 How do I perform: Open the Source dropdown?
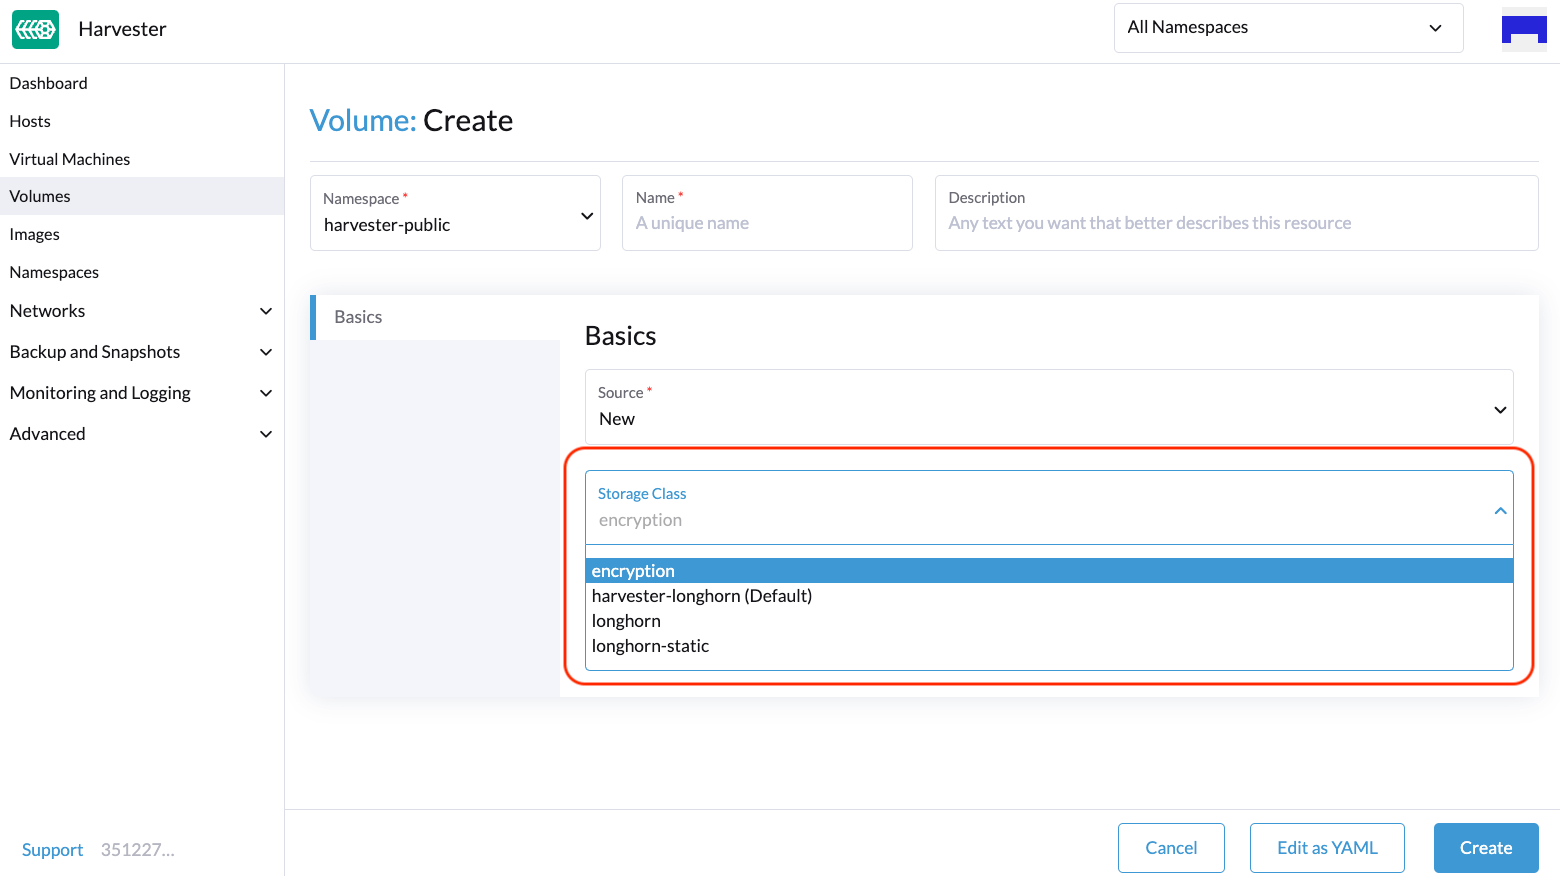coord(1048,407)
